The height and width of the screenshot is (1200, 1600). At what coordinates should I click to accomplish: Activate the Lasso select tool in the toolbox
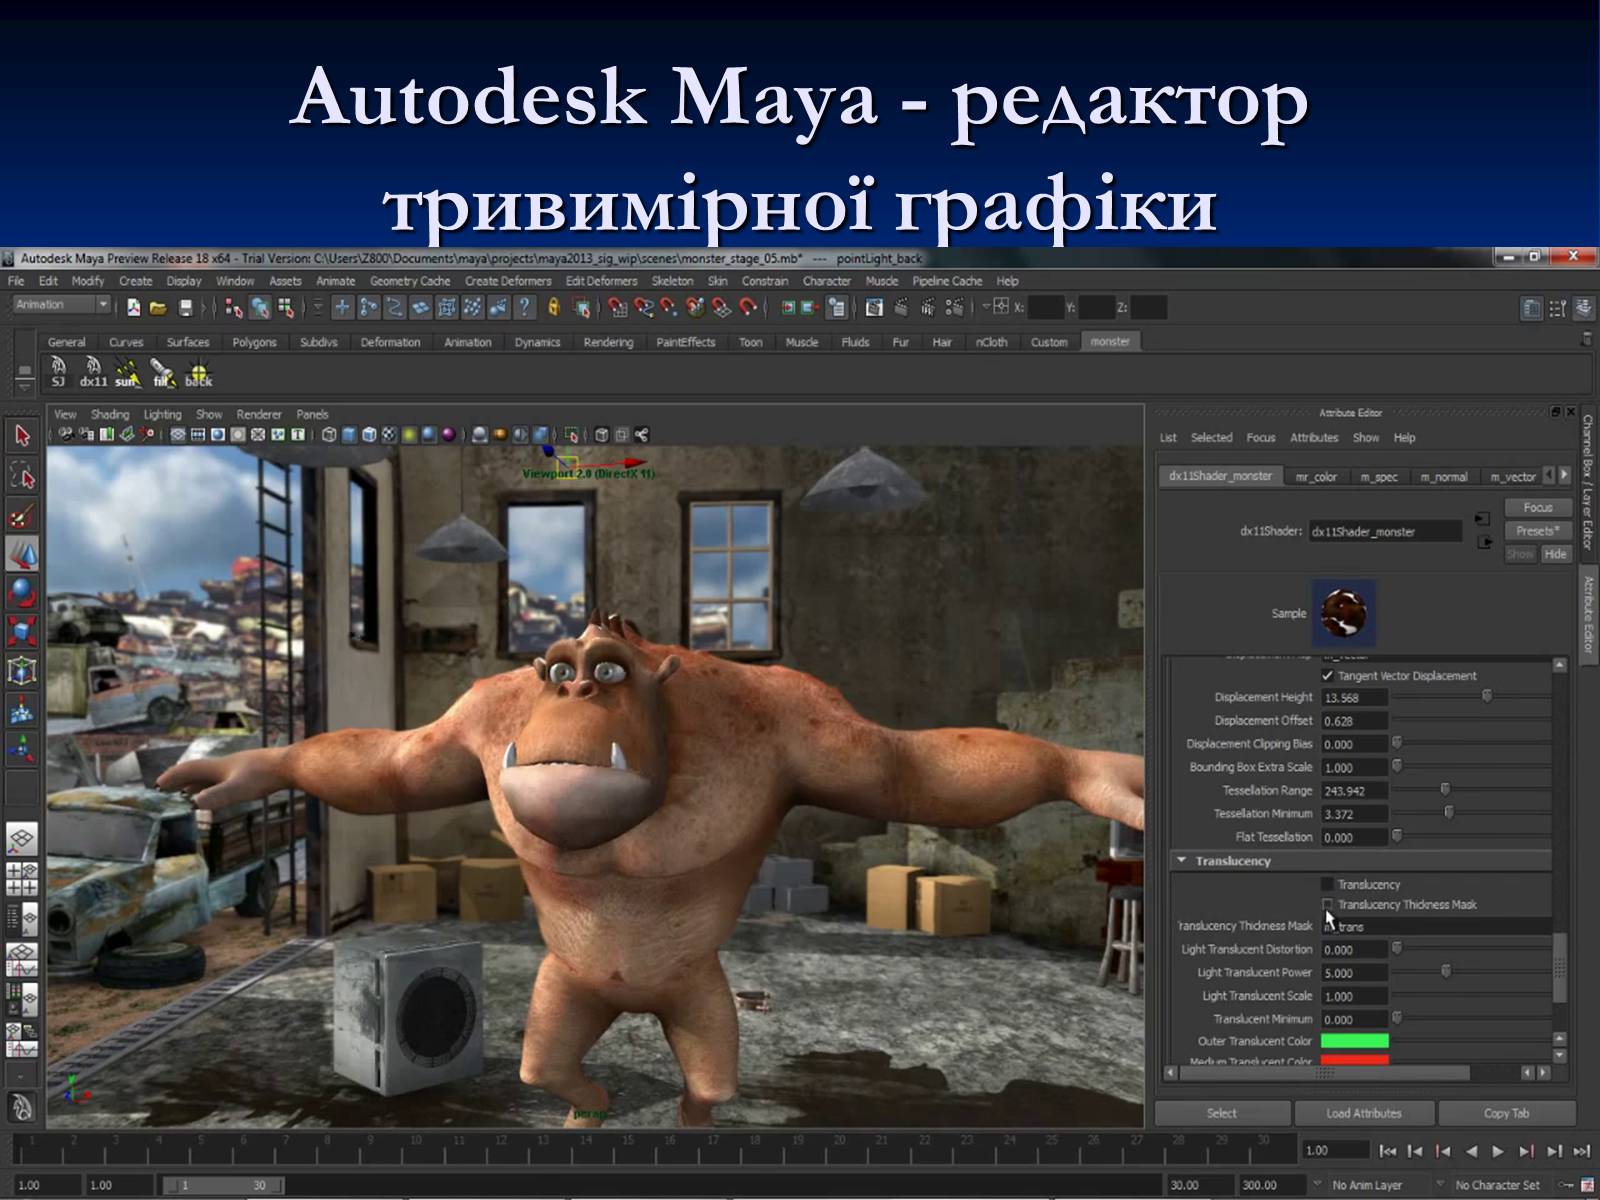click(22, 476)
